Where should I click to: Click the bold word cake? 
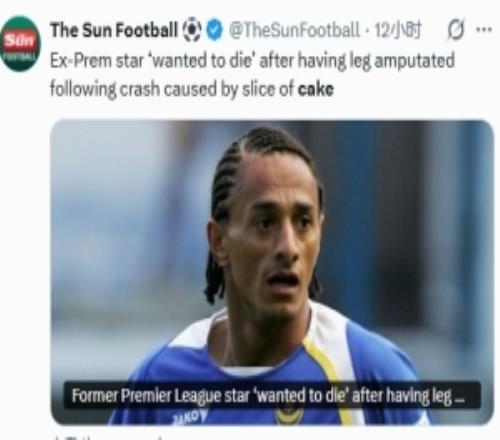pos(315,89)
